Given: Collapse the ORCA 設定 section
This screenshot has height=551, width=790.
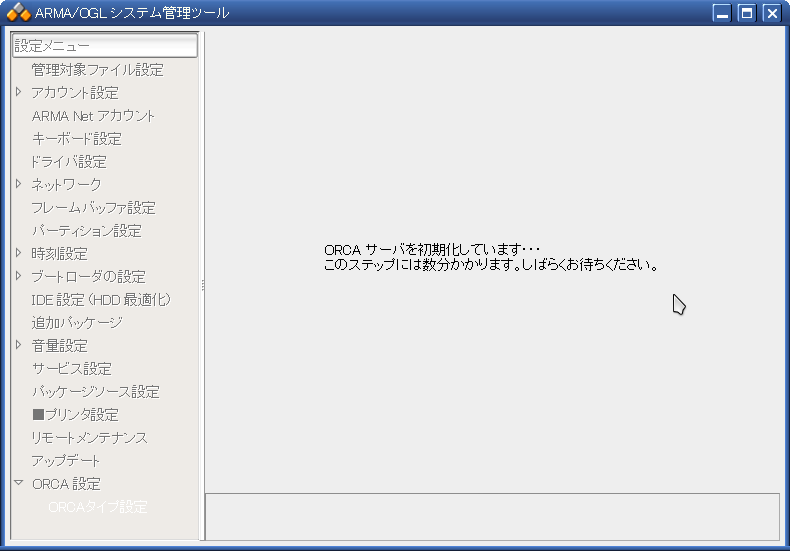Looking at the screenshot, I should pyautogui.click(x=18, y=483).
